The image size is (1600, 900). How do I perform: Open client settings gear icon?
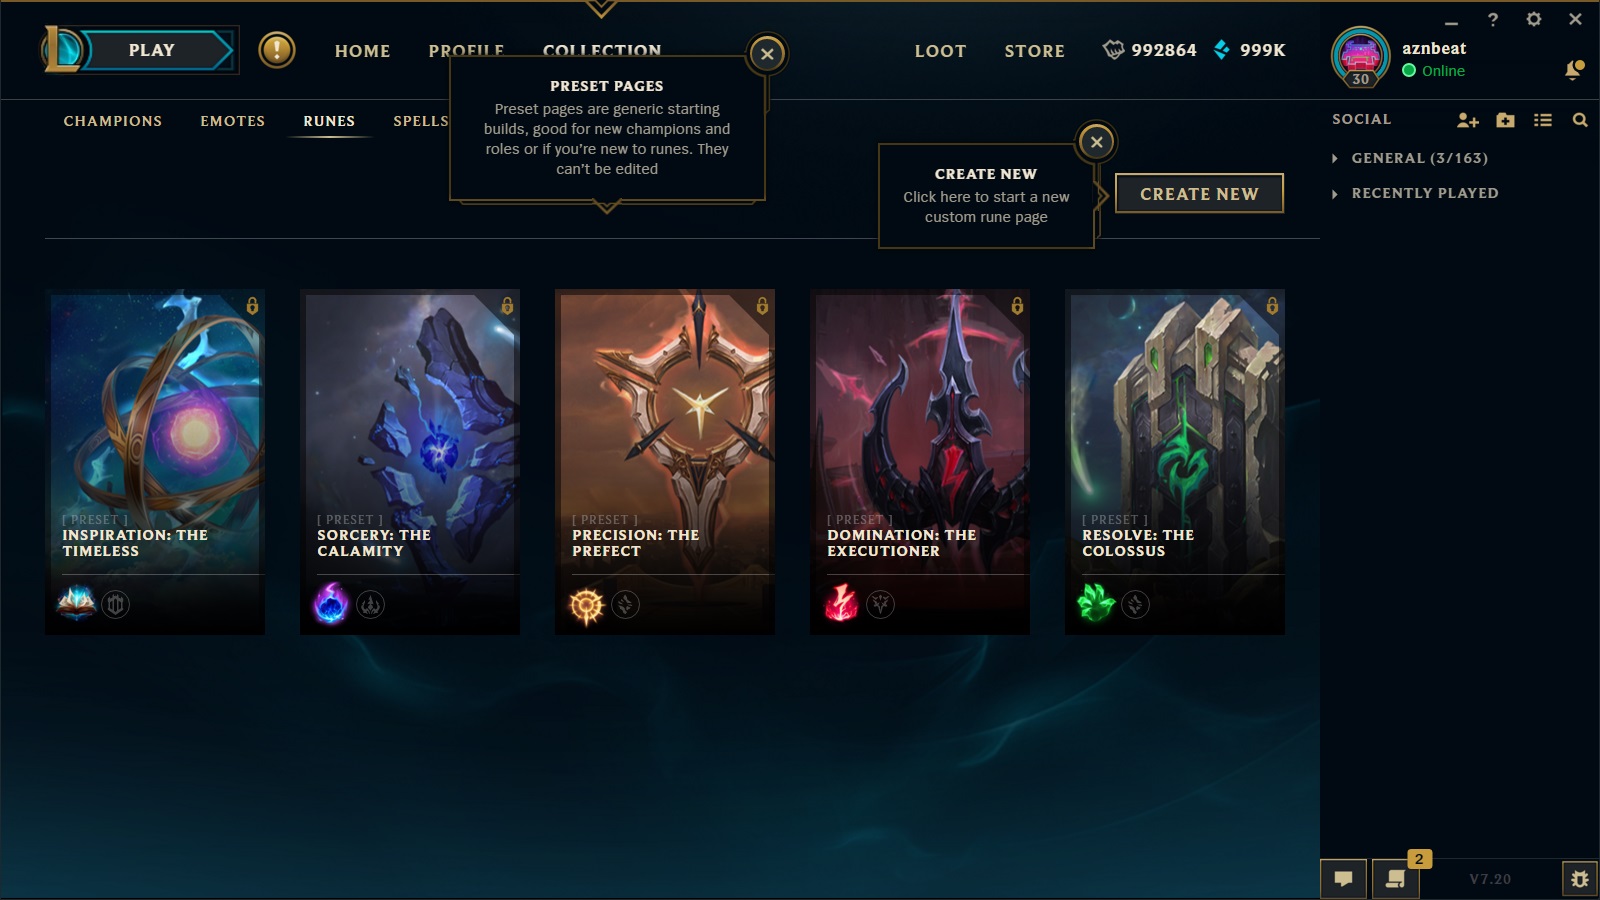pos(1534,19)
